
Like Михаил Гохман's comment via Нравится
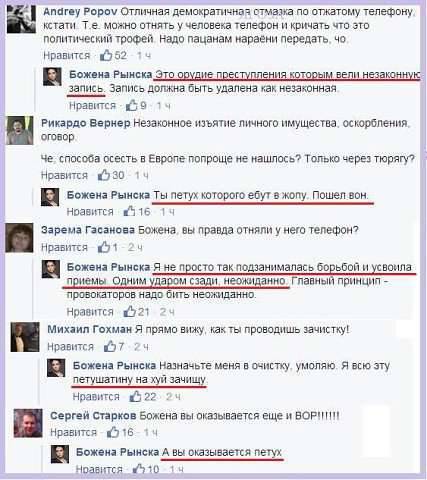(70, 347)
